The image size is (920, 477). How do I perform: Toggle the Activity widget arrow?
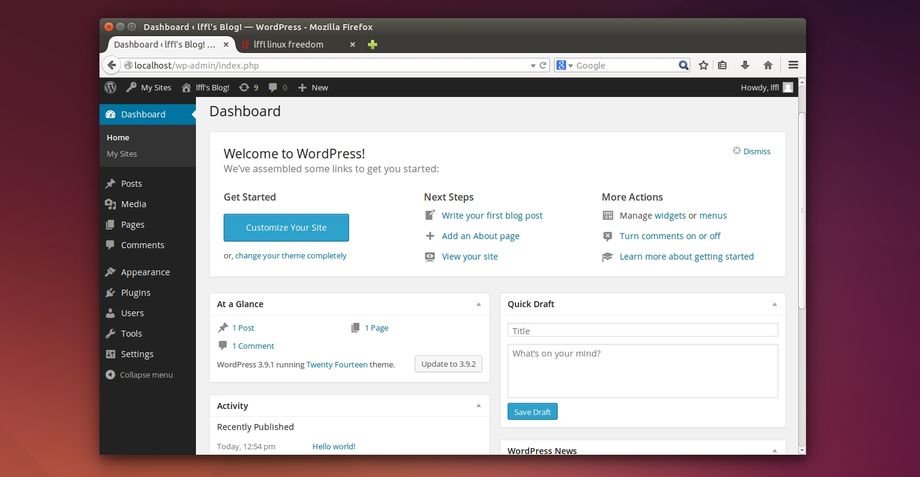pyautogui.click(x=479, y=406)
